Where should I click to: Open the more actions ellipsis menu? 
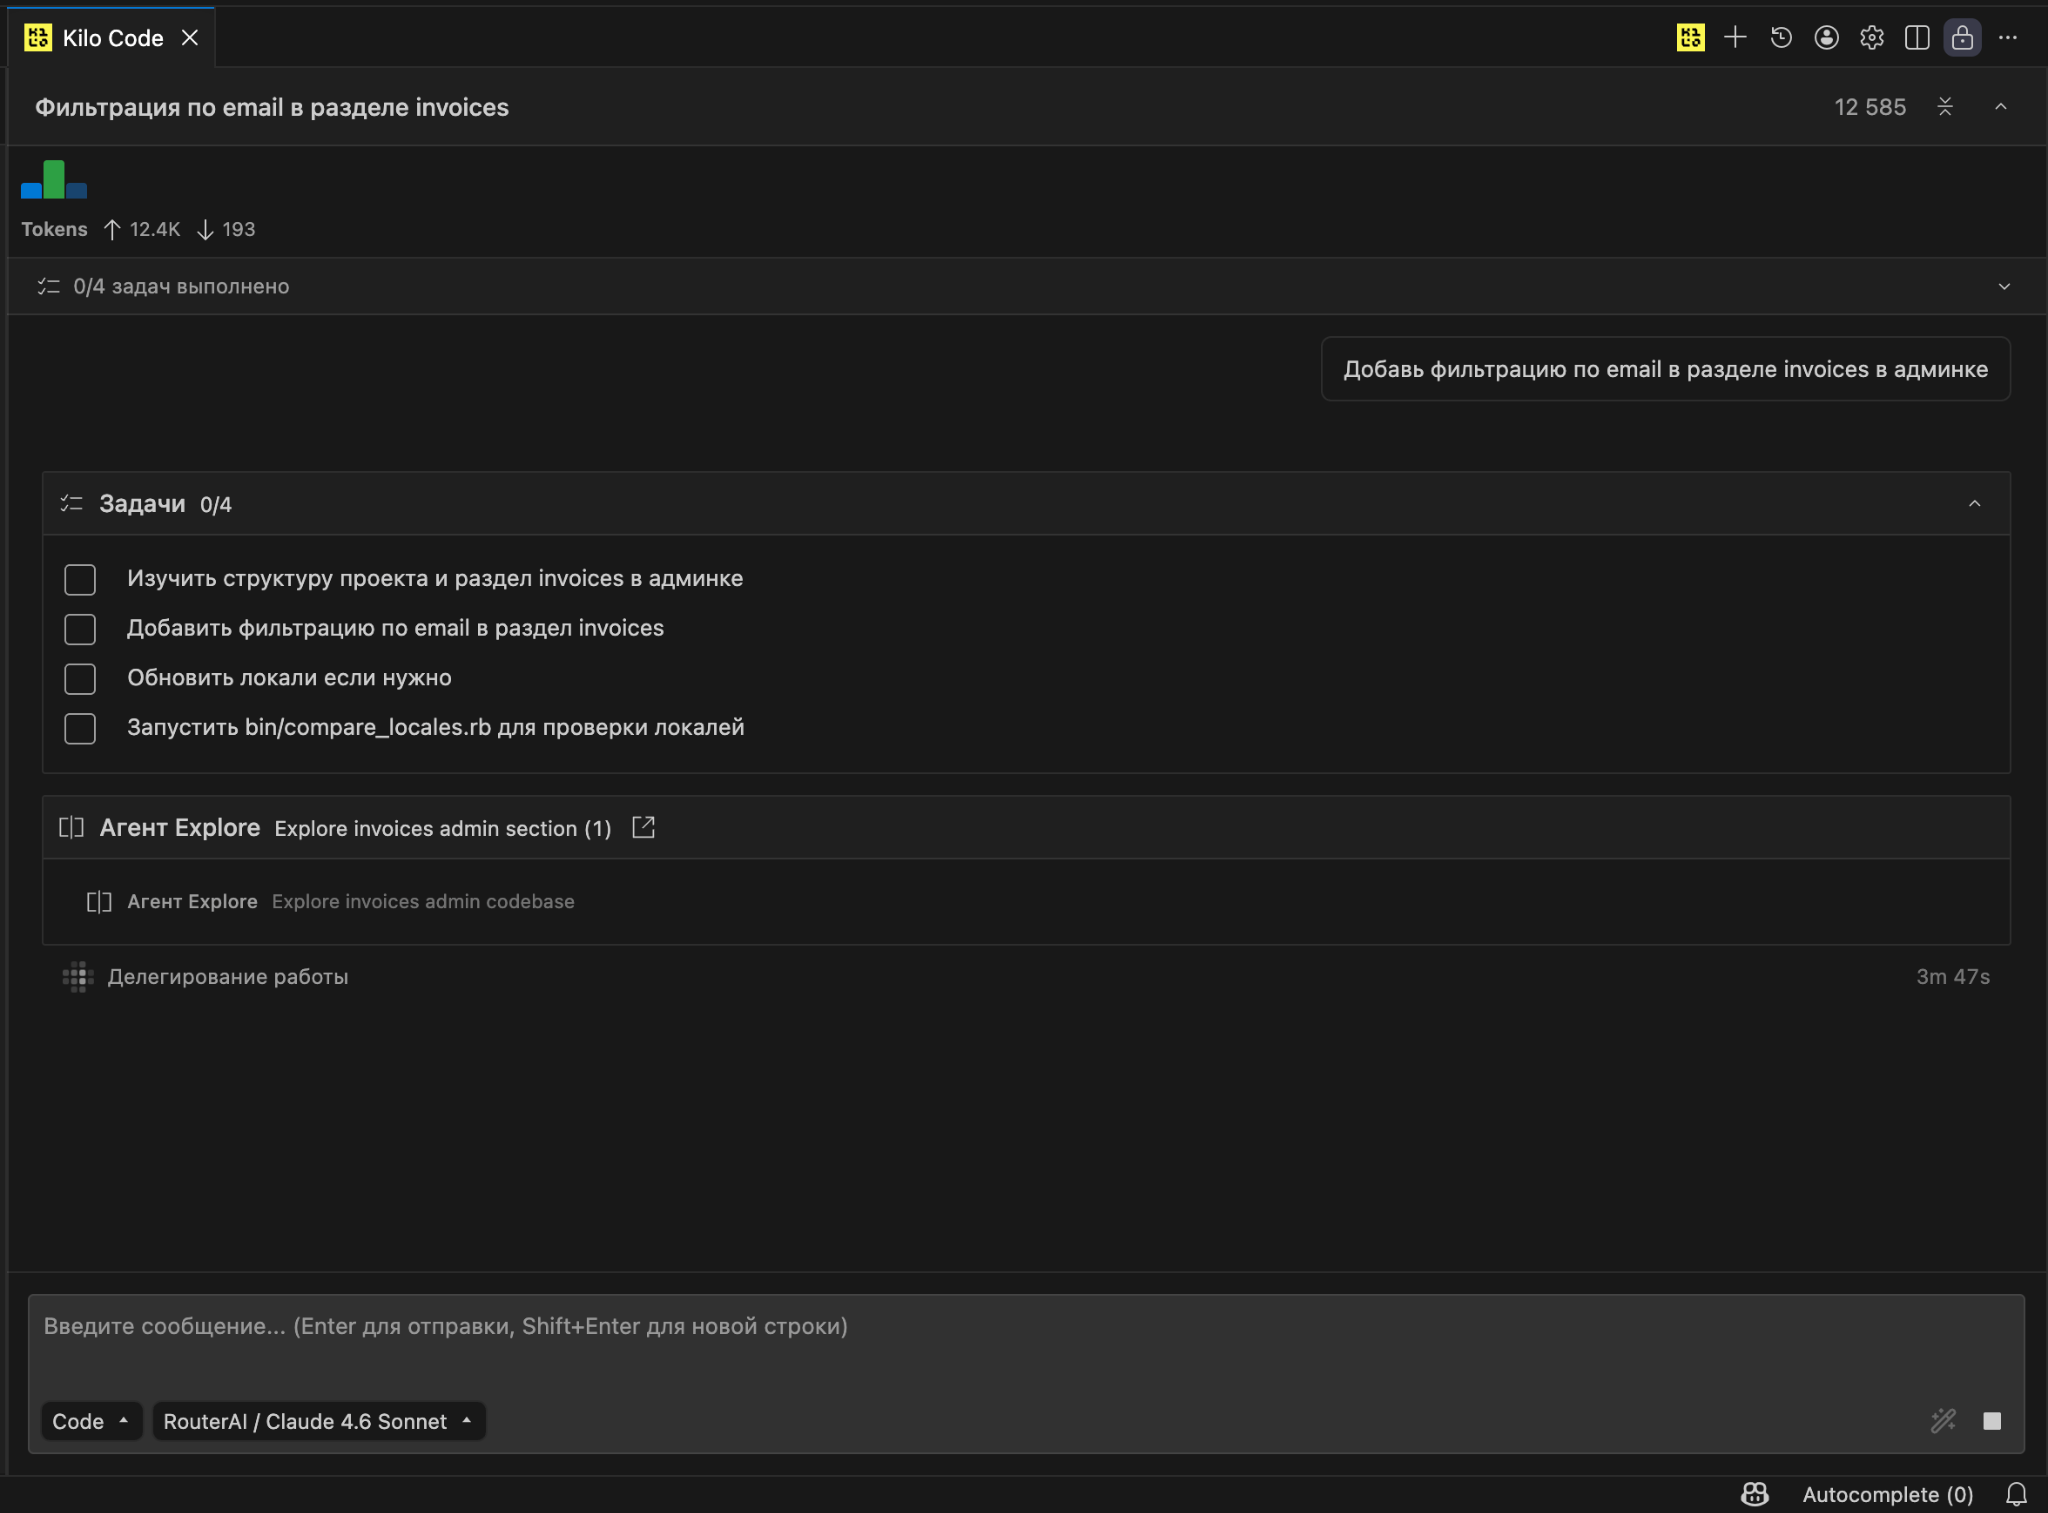(2008, 38)
